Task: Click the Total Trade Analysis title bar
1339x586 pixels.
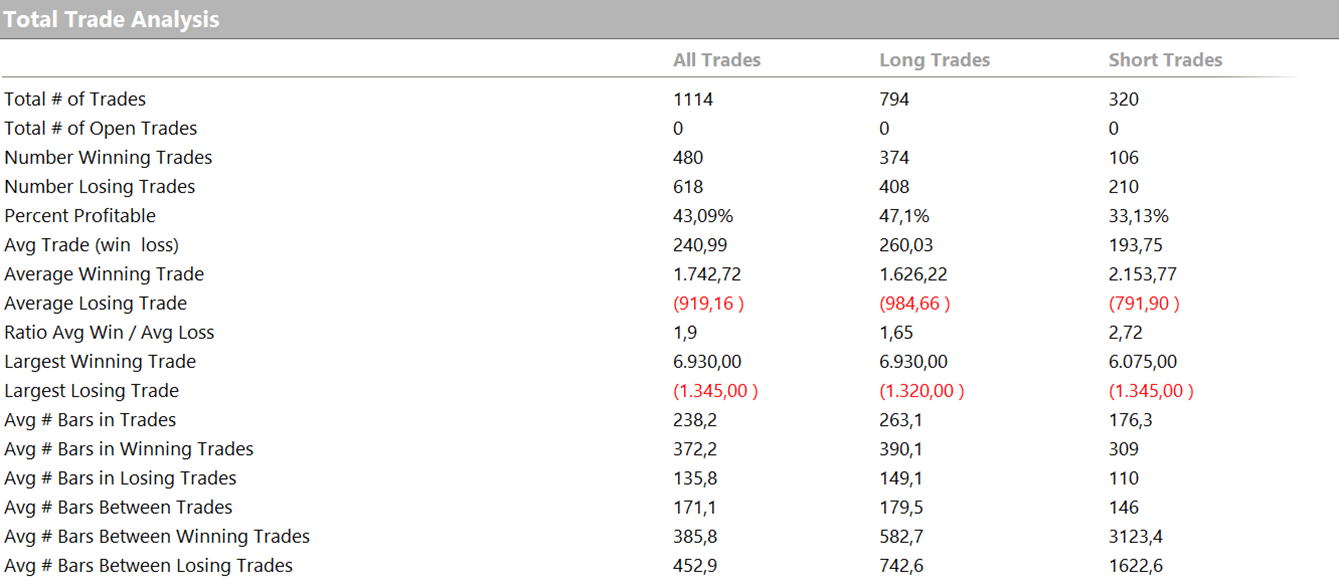Action: (x=112, y=19)
